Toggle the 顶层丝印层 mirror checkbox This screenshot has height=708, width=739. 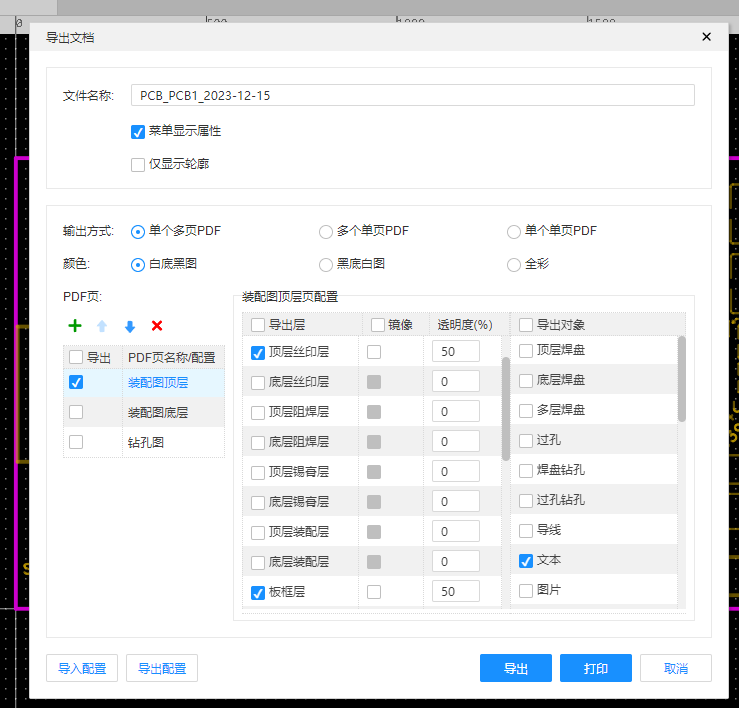[374, 352]
